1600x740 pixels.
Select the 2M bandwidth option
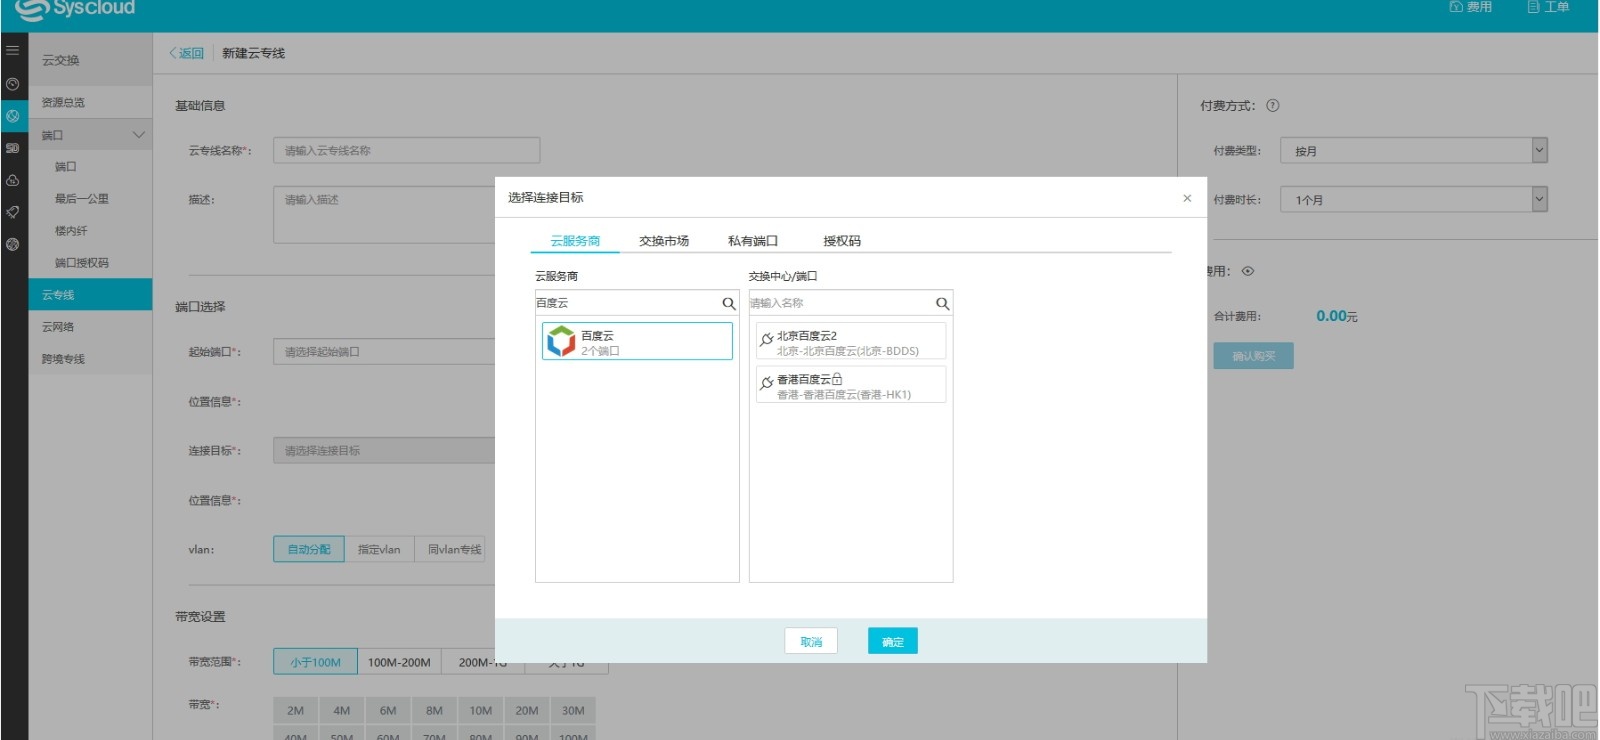[296, 711]
